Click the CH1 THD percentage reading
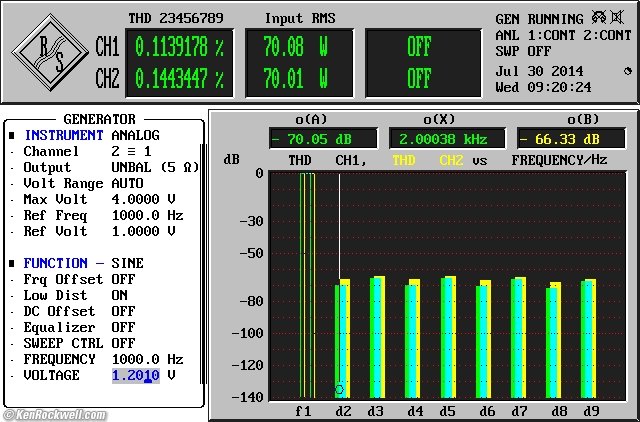The width and height of the screenshot is (640, 422). point(180,46)
